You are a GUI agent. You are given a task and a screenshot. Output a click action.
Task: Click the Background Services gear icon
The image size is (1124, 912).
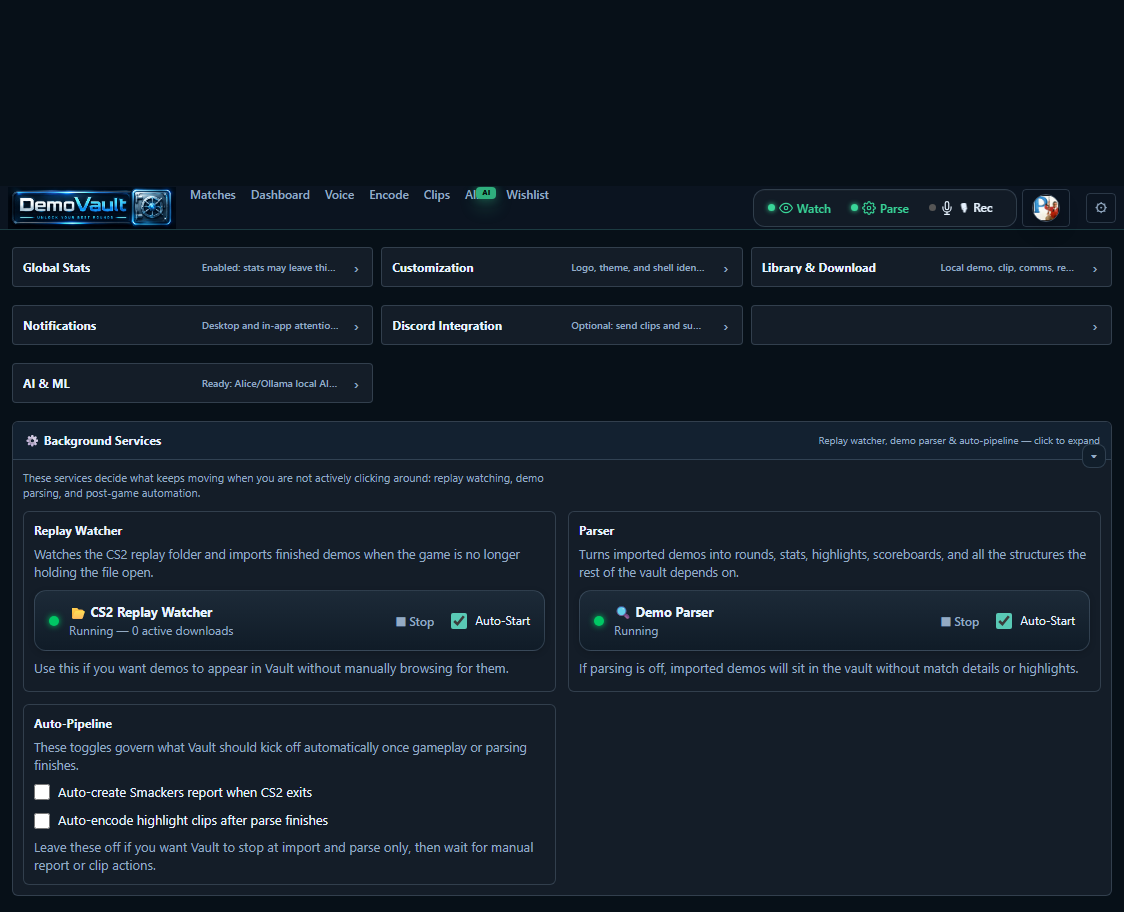pyautogui.click(x=32, y=441)
